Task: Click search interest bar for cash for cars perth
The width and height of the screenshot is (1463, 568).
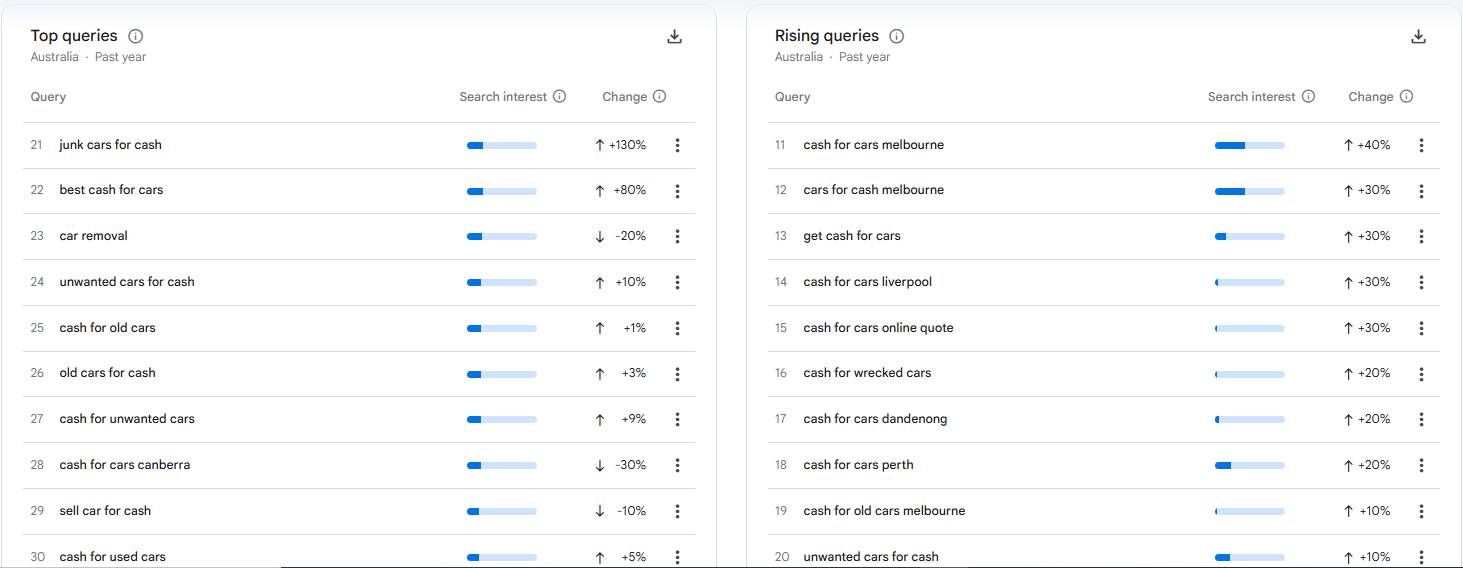Action: (x=1249, y=465)
